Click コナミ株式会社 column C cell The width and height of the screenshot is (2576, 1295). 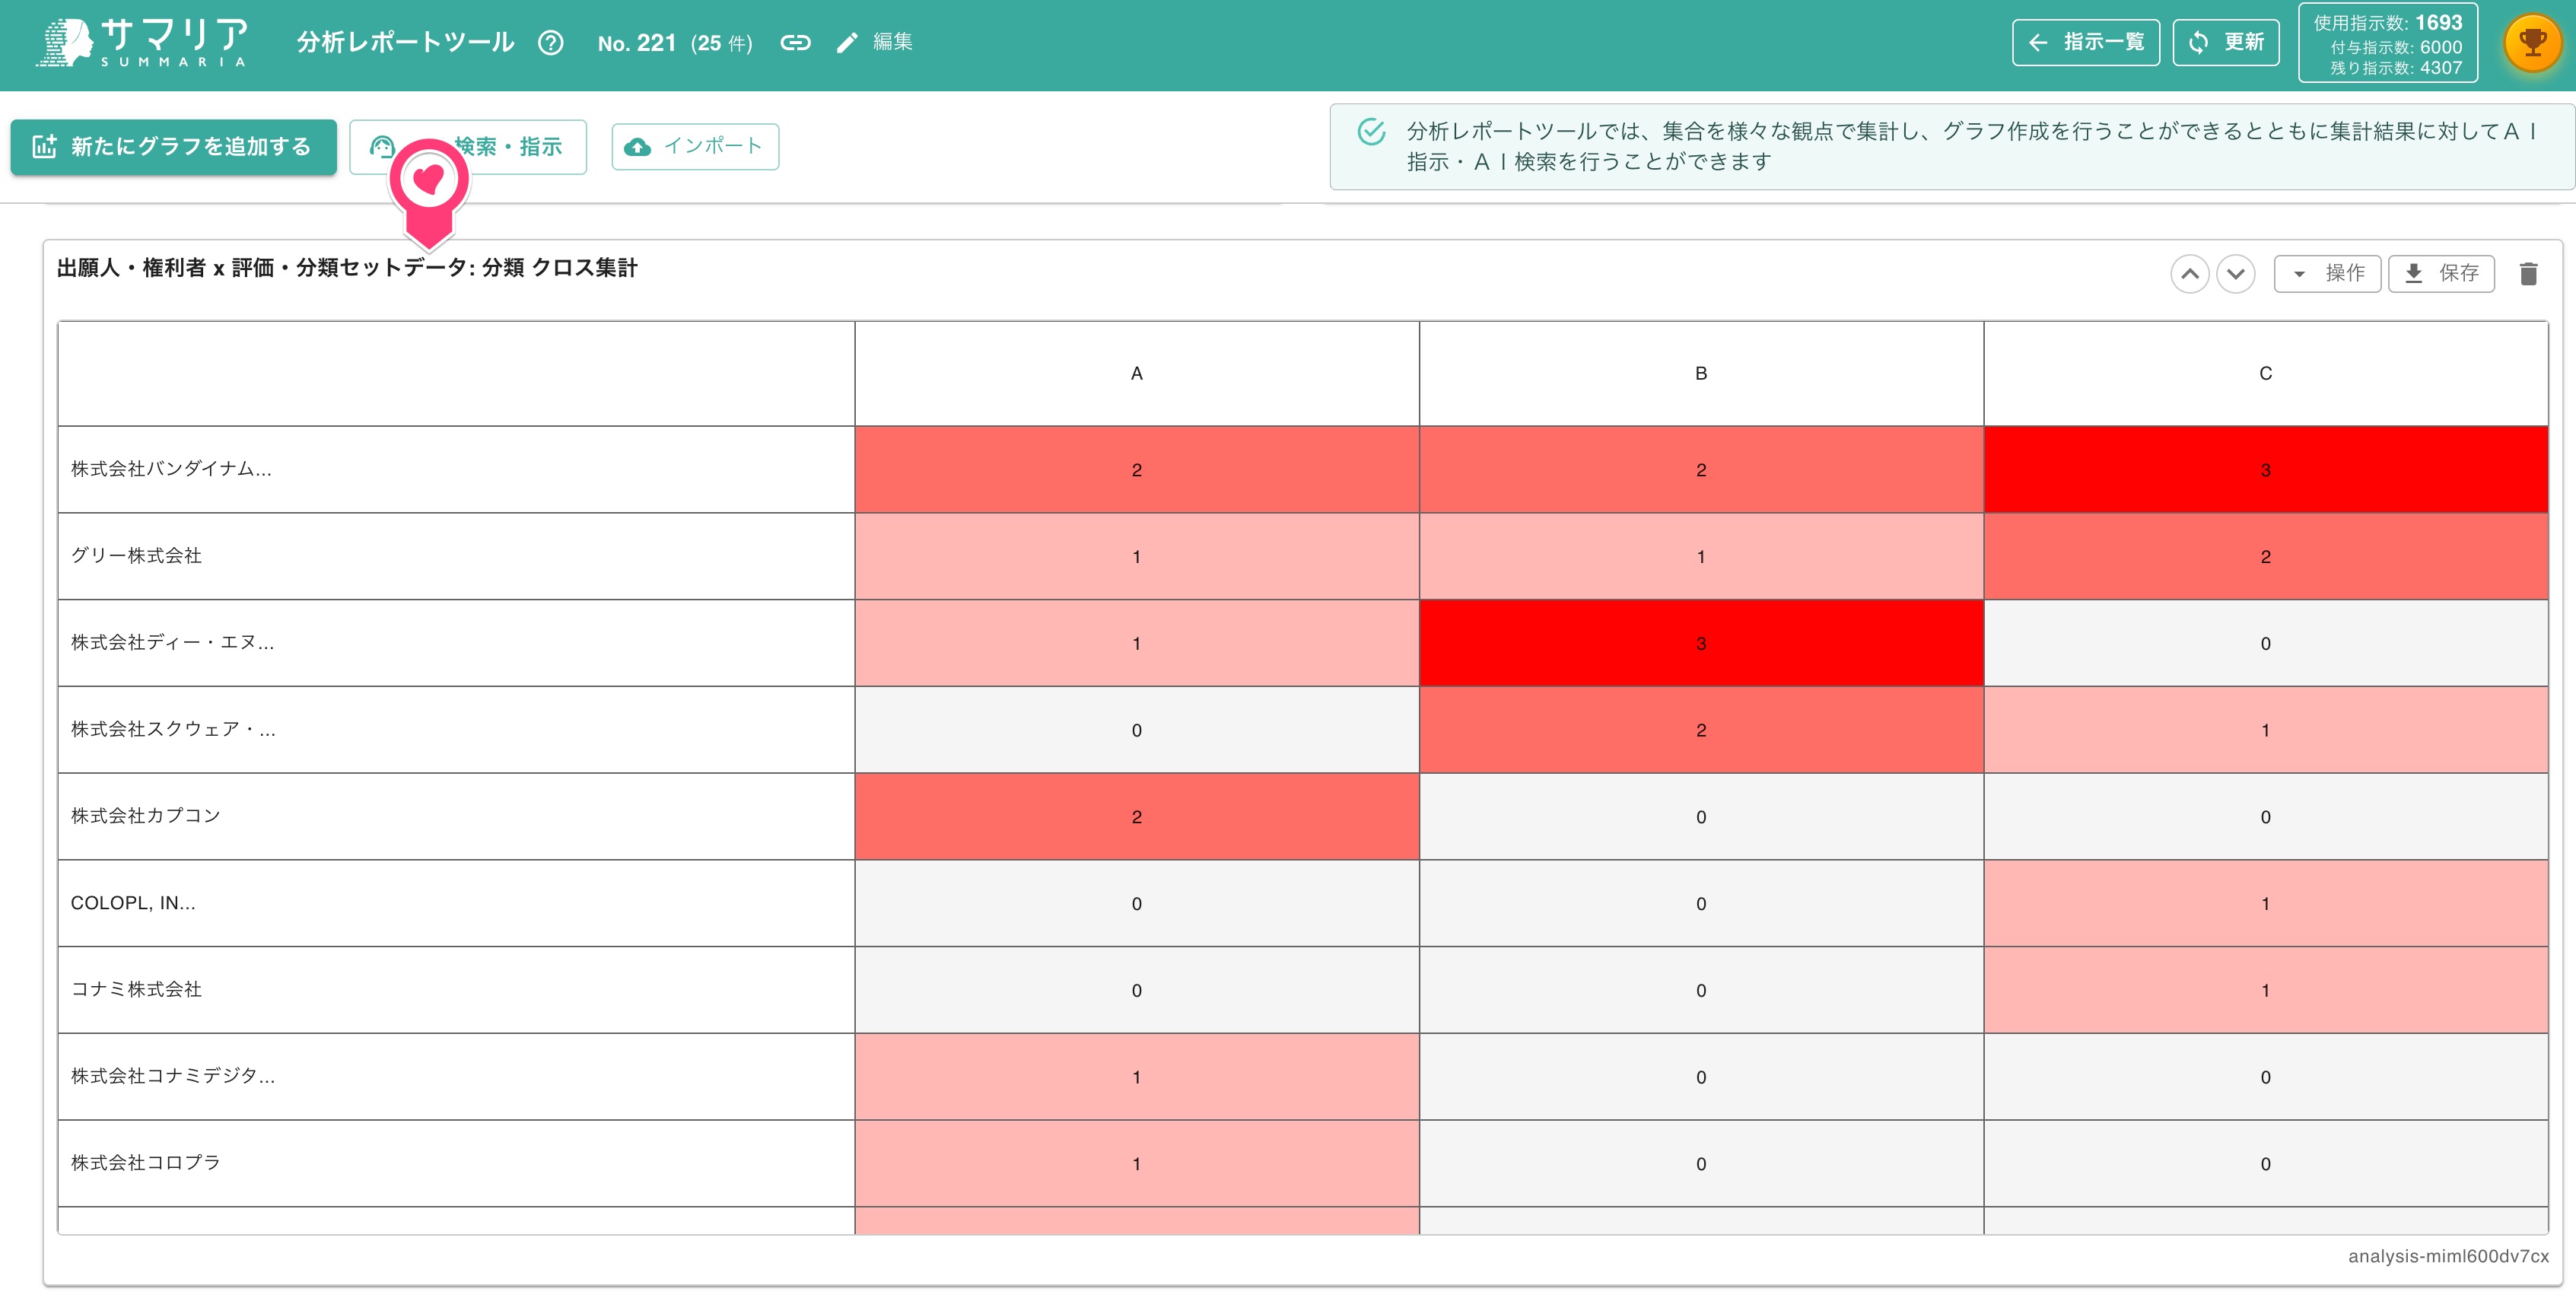point(2265,990)
